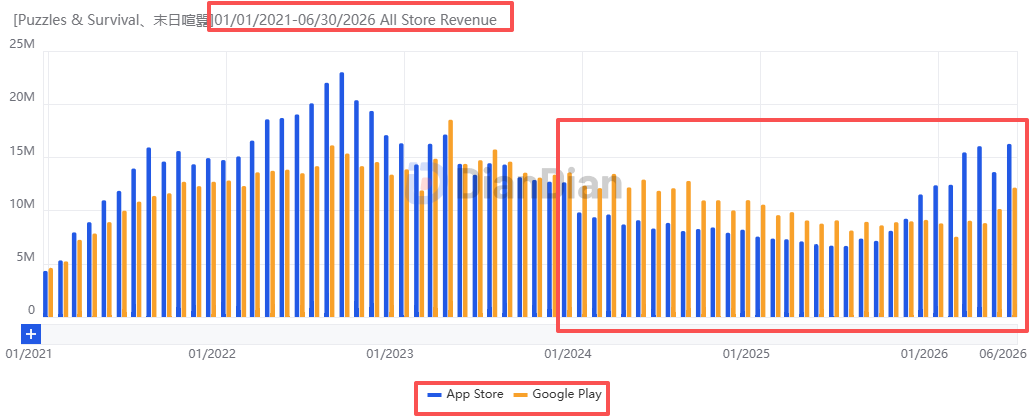The image size is (1035, 417).
Task: Click the blue plus icon below the chart
Action: (x=31, y=334)
